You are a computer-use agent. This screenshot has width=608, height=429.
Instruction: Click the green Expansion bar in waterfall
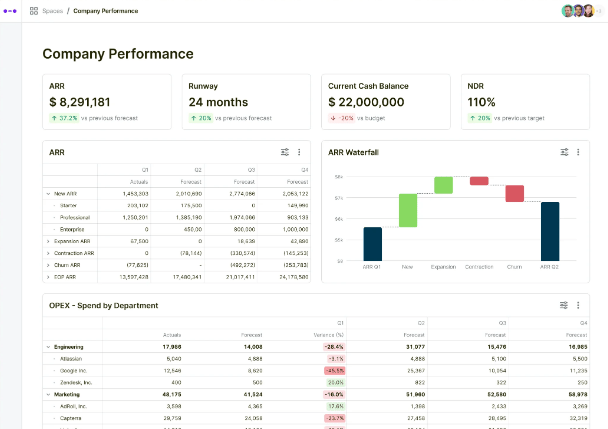tap(443, 185)
